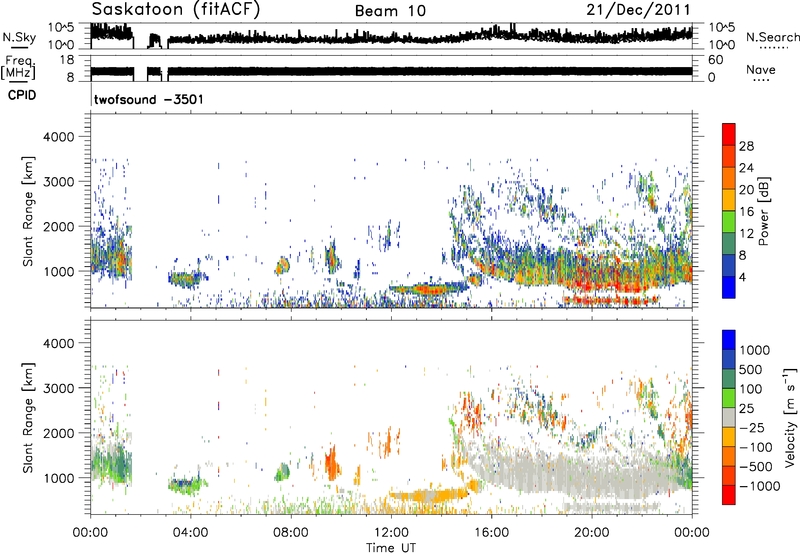Click the orange echo blob at 12:00 in power plot
800x554 pixels.
tap(428, 289)
